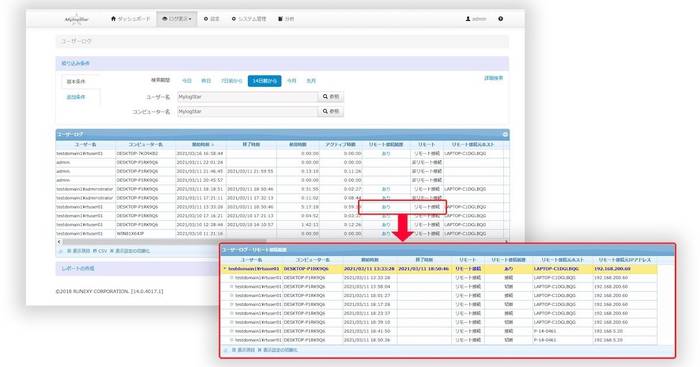Sort by アクティブ時間 column header
Image resolution: width=700 pixels, height=367 pixels.
click(x=341, y=145)
